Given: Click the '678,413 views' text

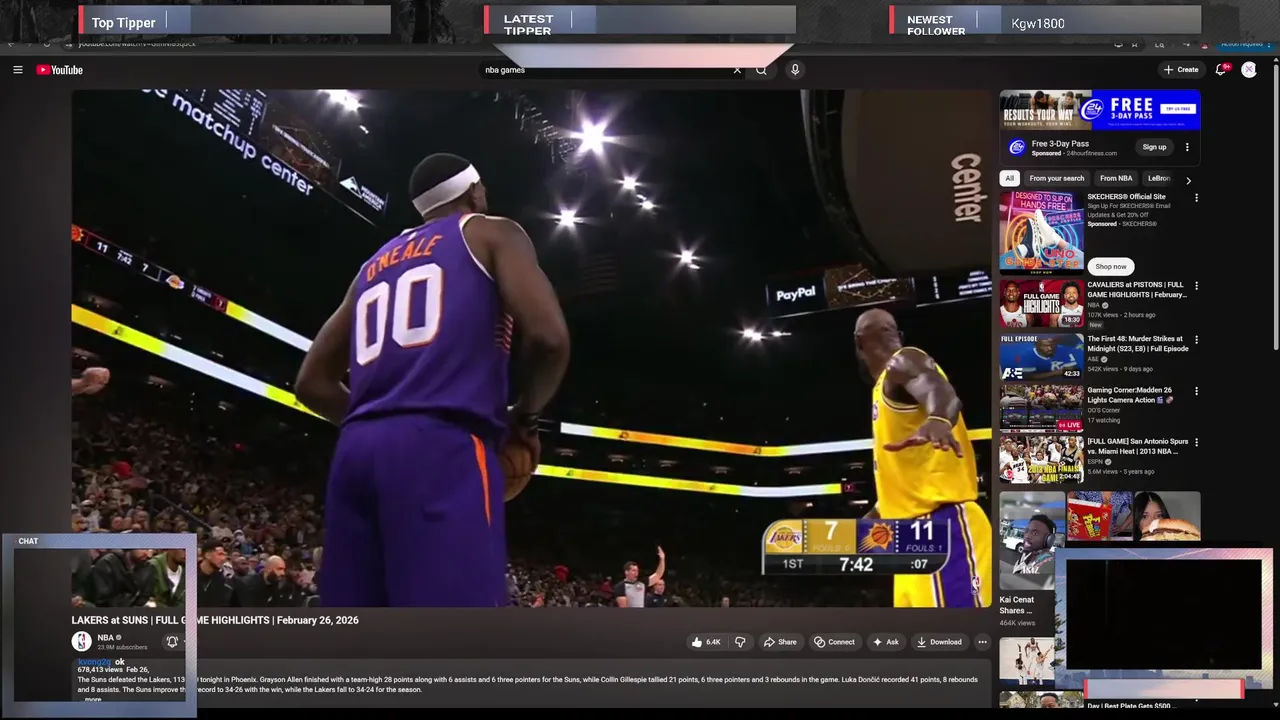Looking at the screenshot, I should tap(99, 669).
